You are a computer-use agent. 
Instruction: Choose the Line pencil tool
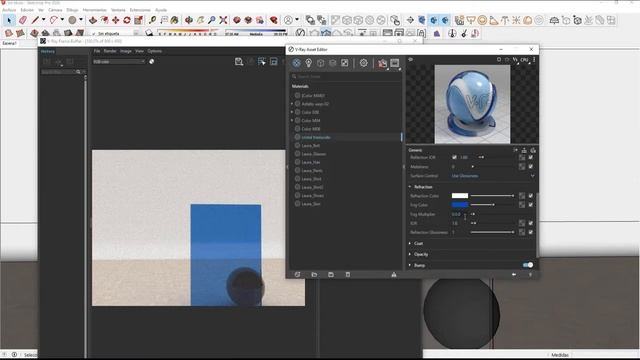click(x=36, y=20)
